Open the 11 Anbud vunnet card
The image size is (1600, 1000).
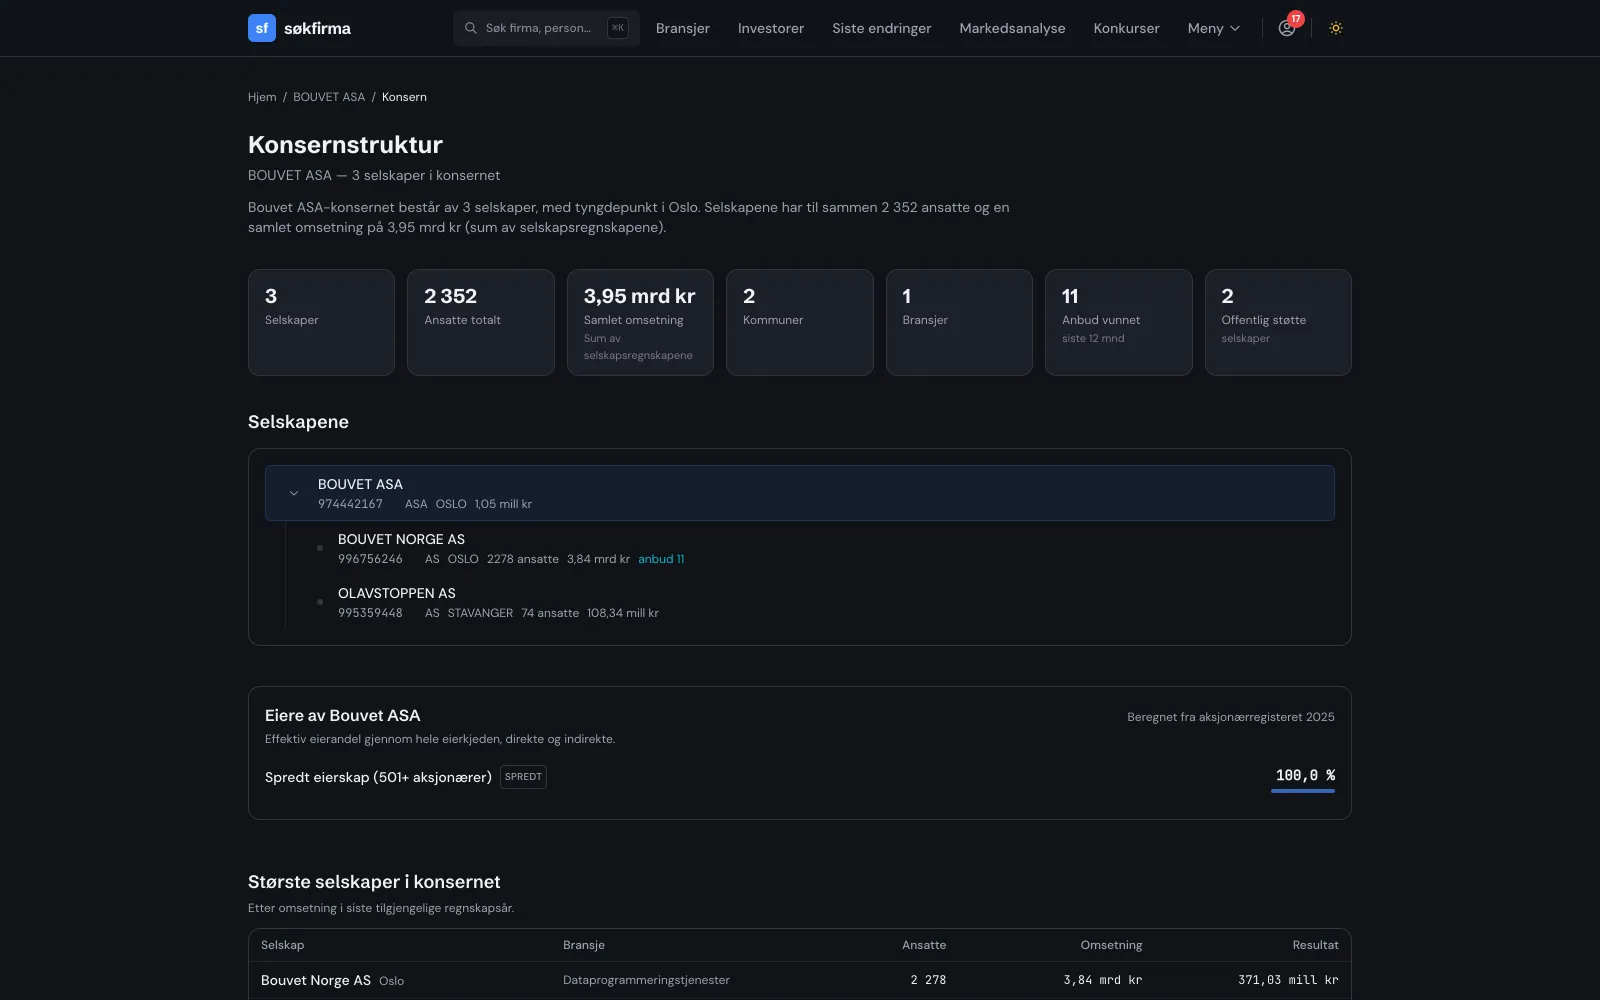[1119, 322]
